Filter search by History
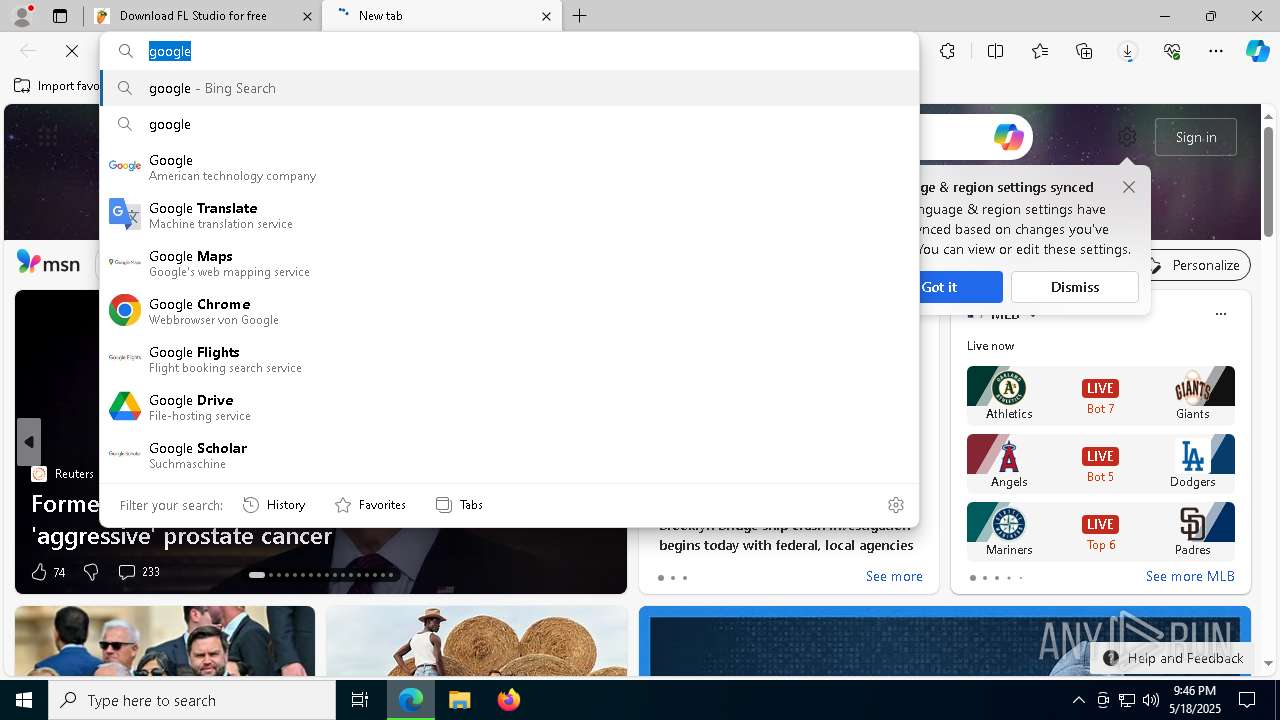 pos(274,505)
